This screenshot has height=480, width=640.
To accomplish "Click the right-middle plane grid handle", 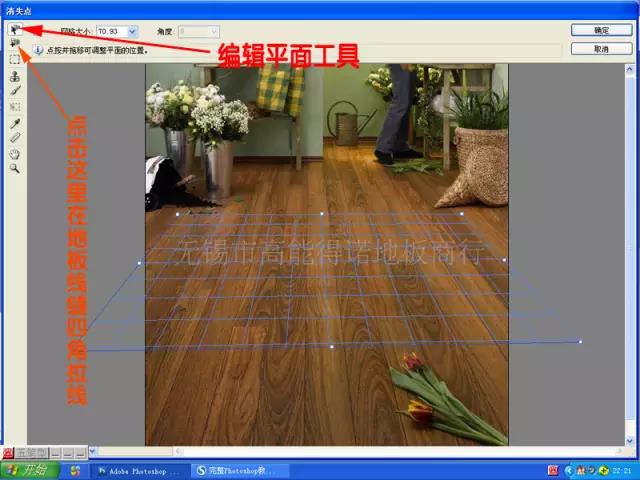I will tap(504, 260).
